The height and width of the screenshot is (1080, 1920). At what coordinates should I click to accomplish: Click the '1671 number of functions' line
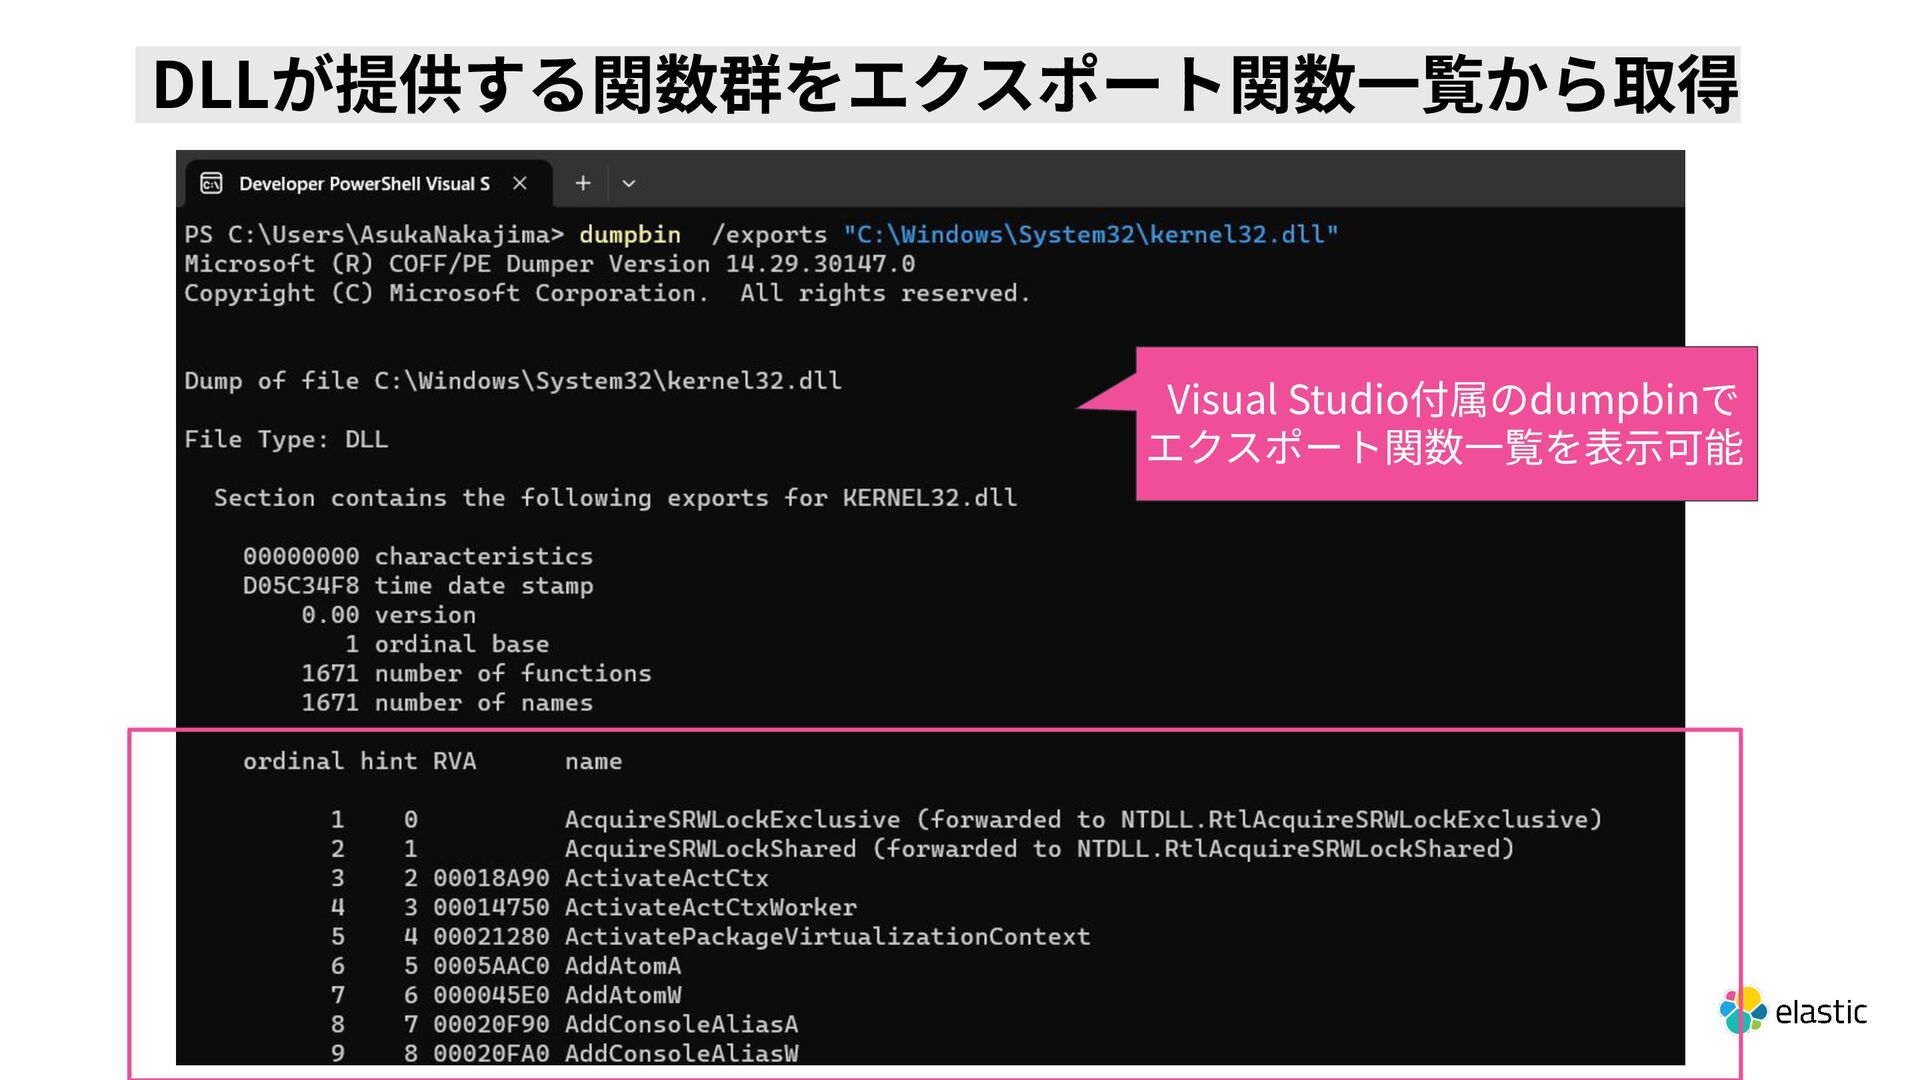[x=476, y=673]
